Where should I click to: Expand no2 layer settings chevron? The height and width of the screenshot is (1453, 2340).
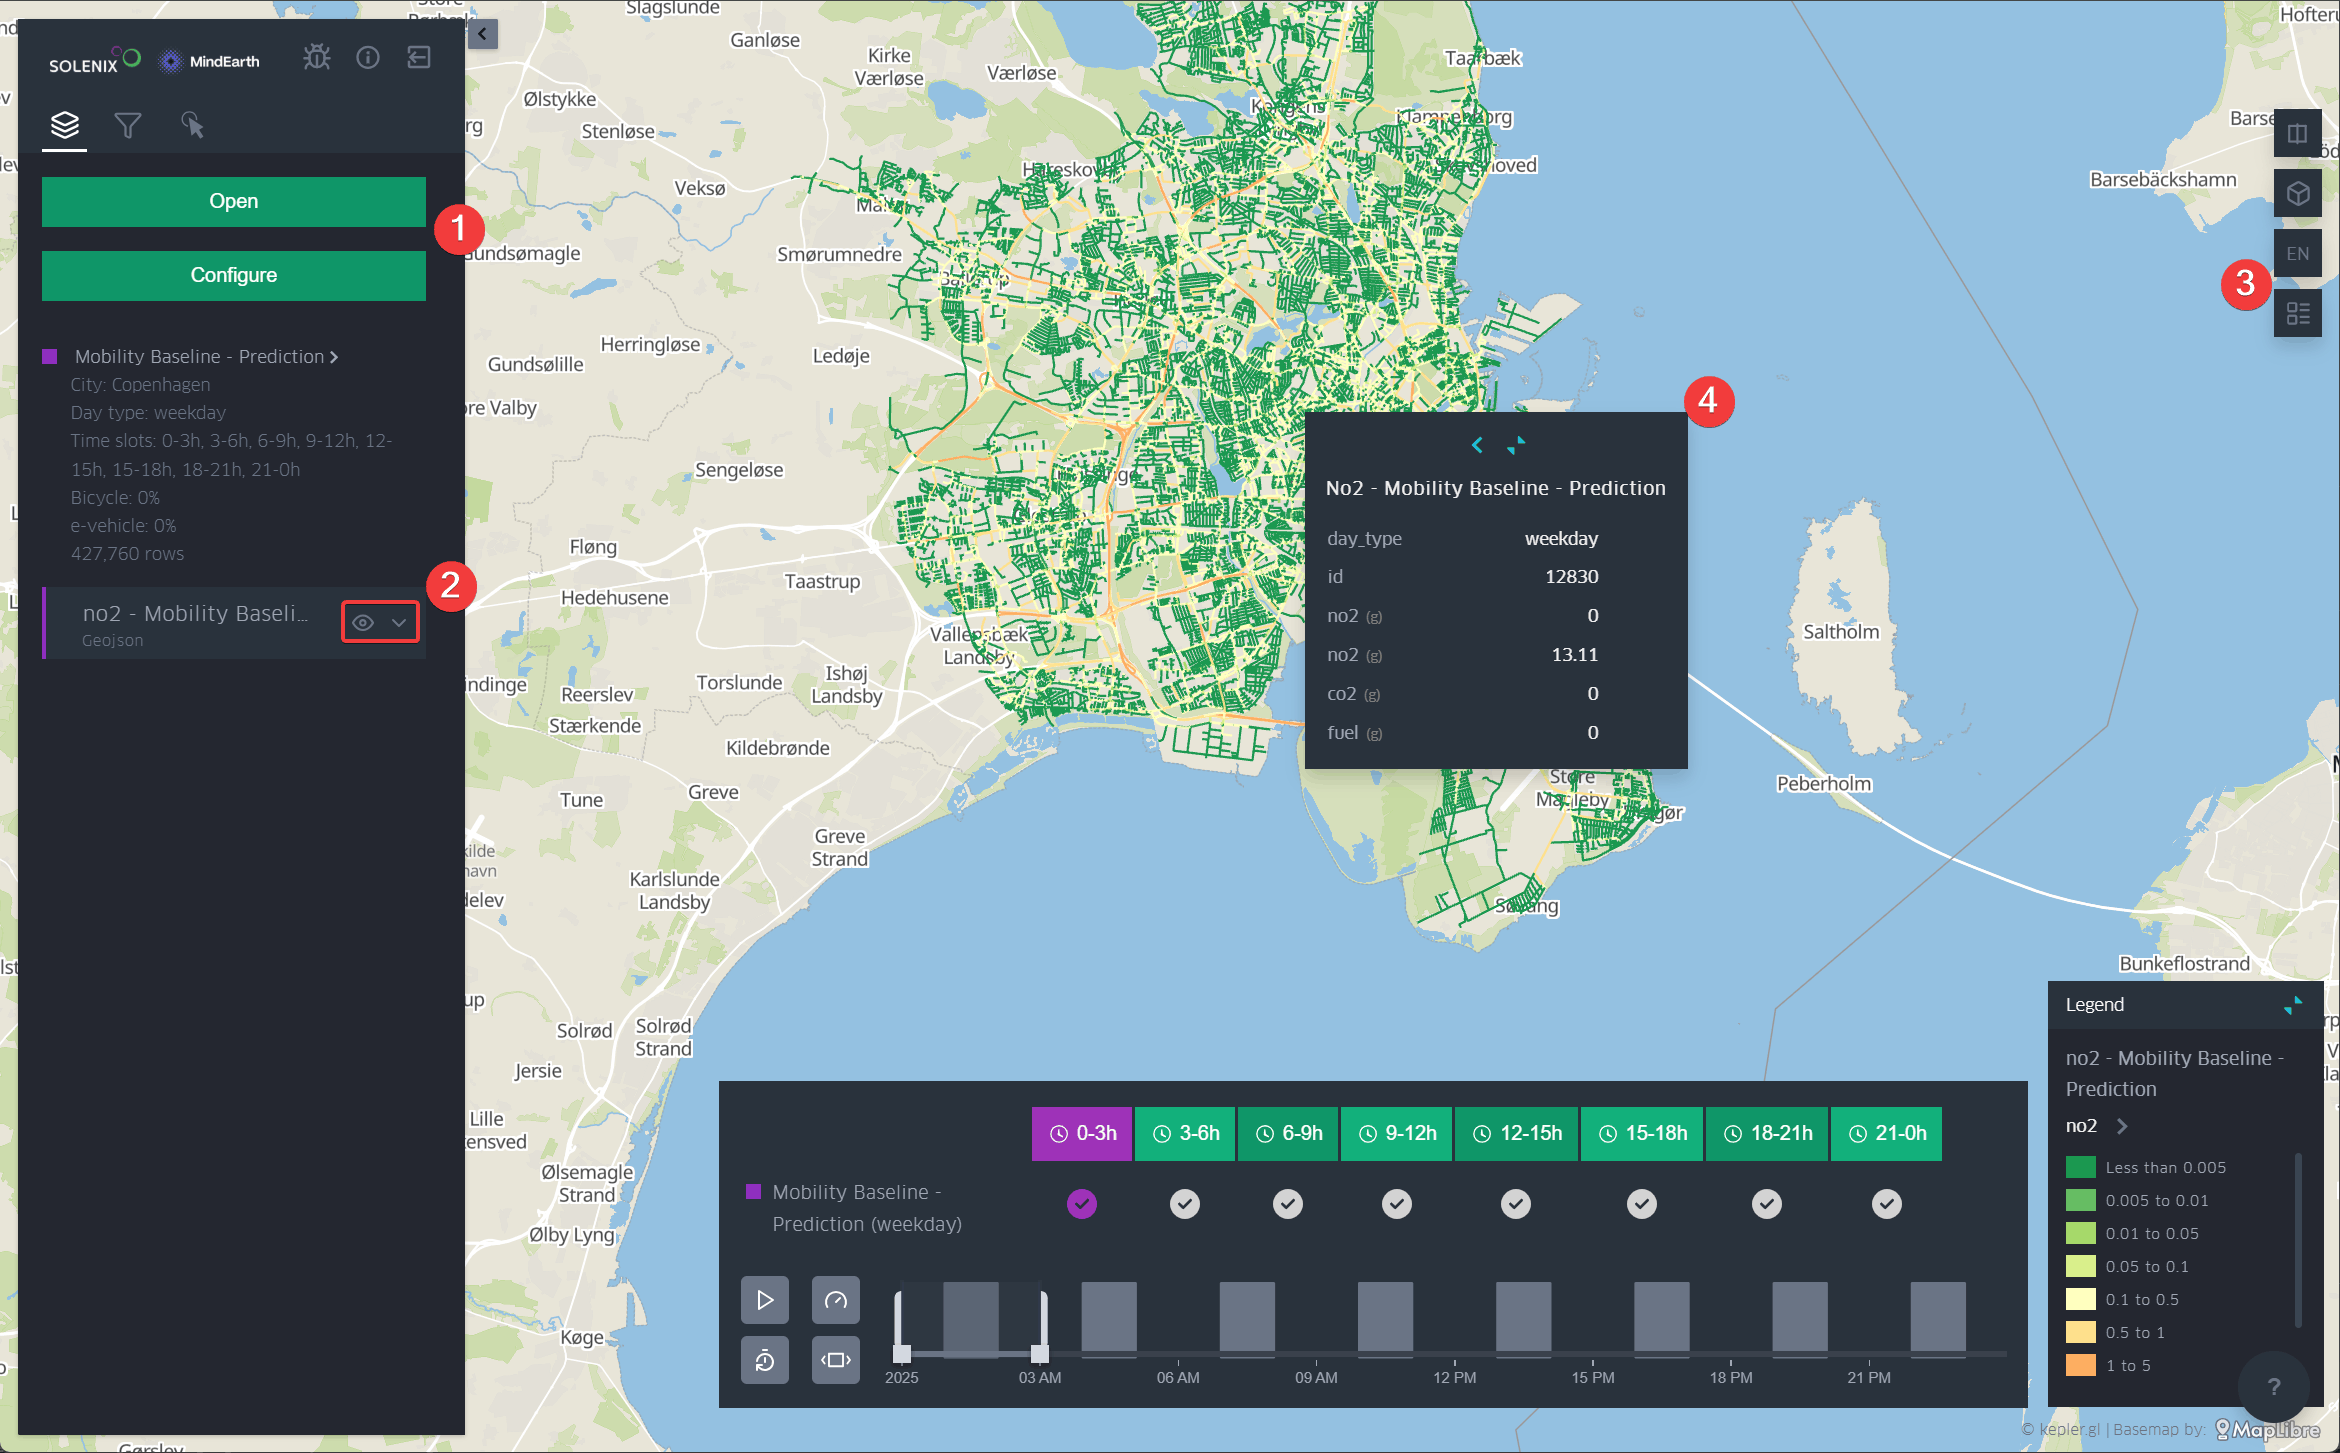399,622
